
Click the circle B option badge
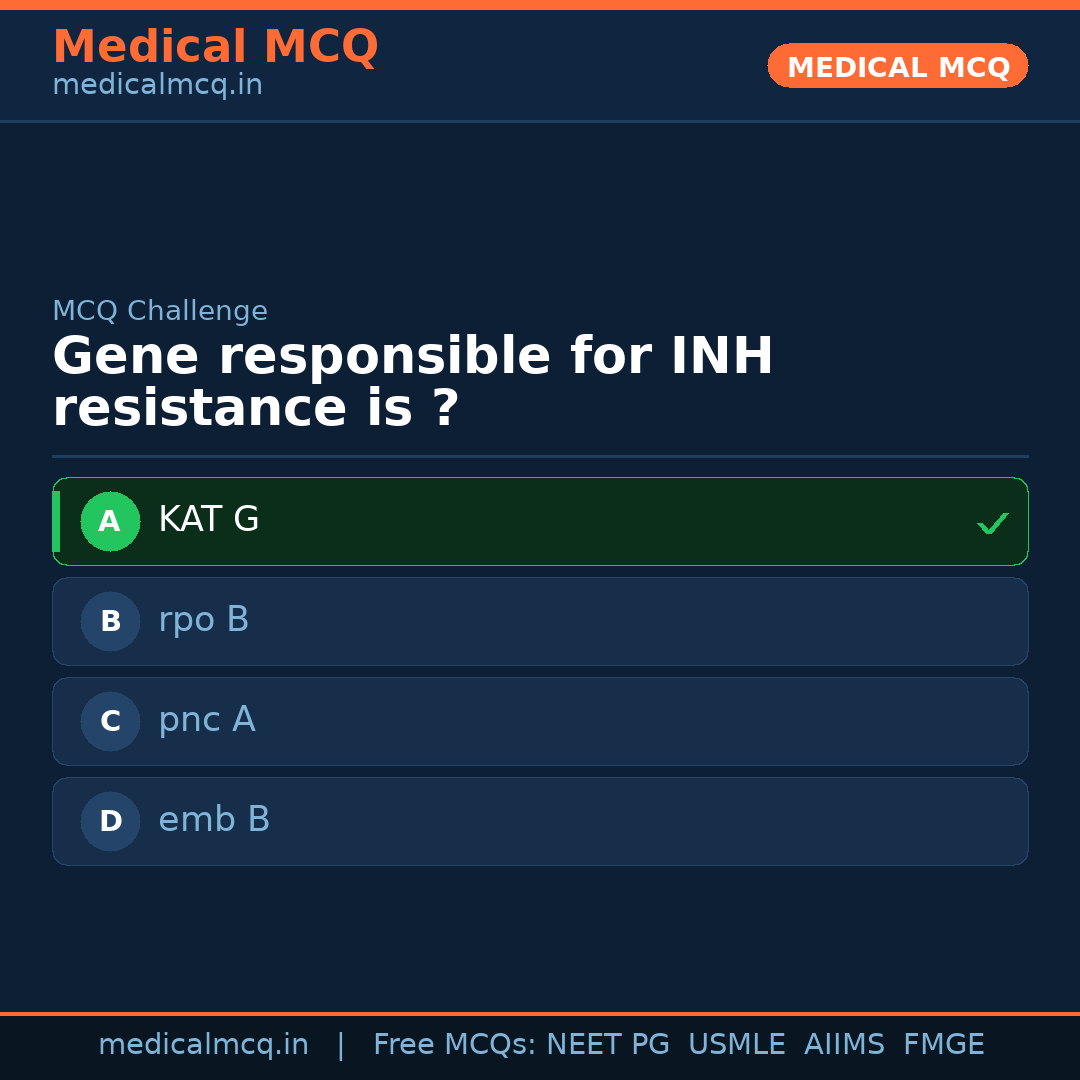[x=110, y=621]
